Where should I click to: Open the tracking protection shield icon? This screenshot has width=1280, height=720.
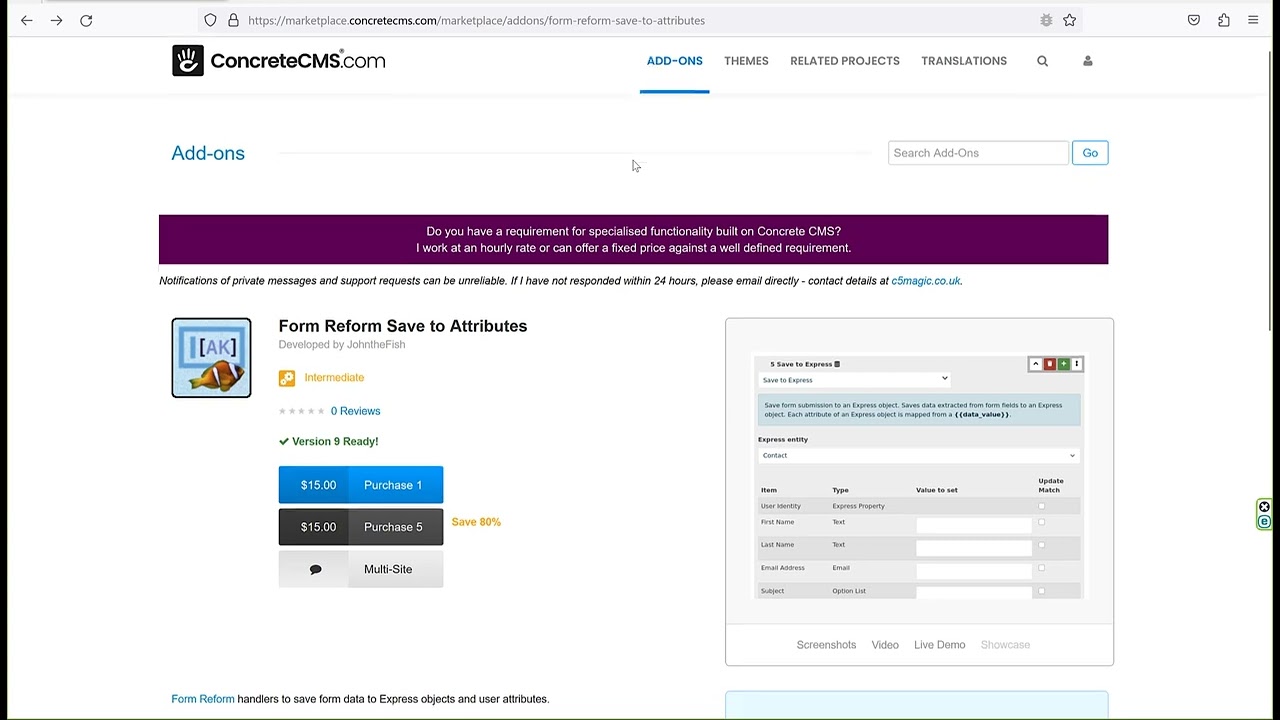pyautogui.click(x=210, y=20)
